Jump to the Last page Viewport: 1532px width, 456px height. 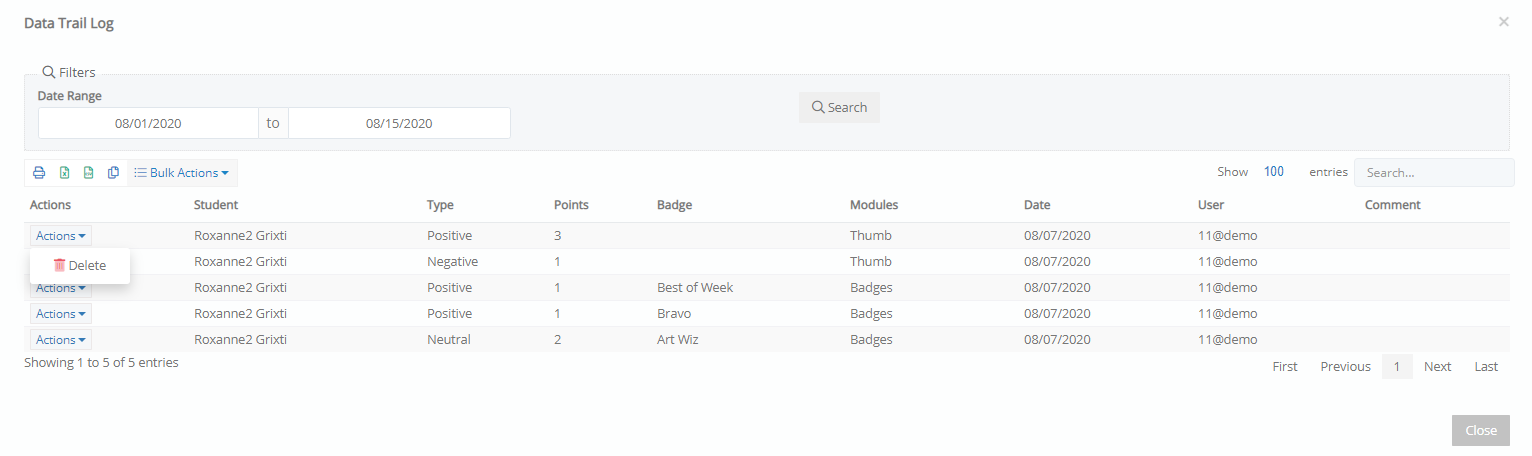(1486, 367)
